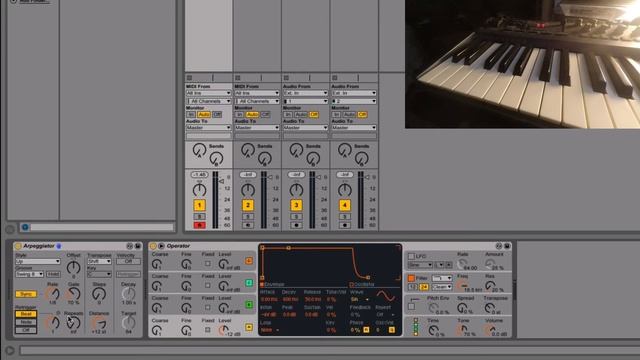Arm track 3 for recording

tap(296, 225)
